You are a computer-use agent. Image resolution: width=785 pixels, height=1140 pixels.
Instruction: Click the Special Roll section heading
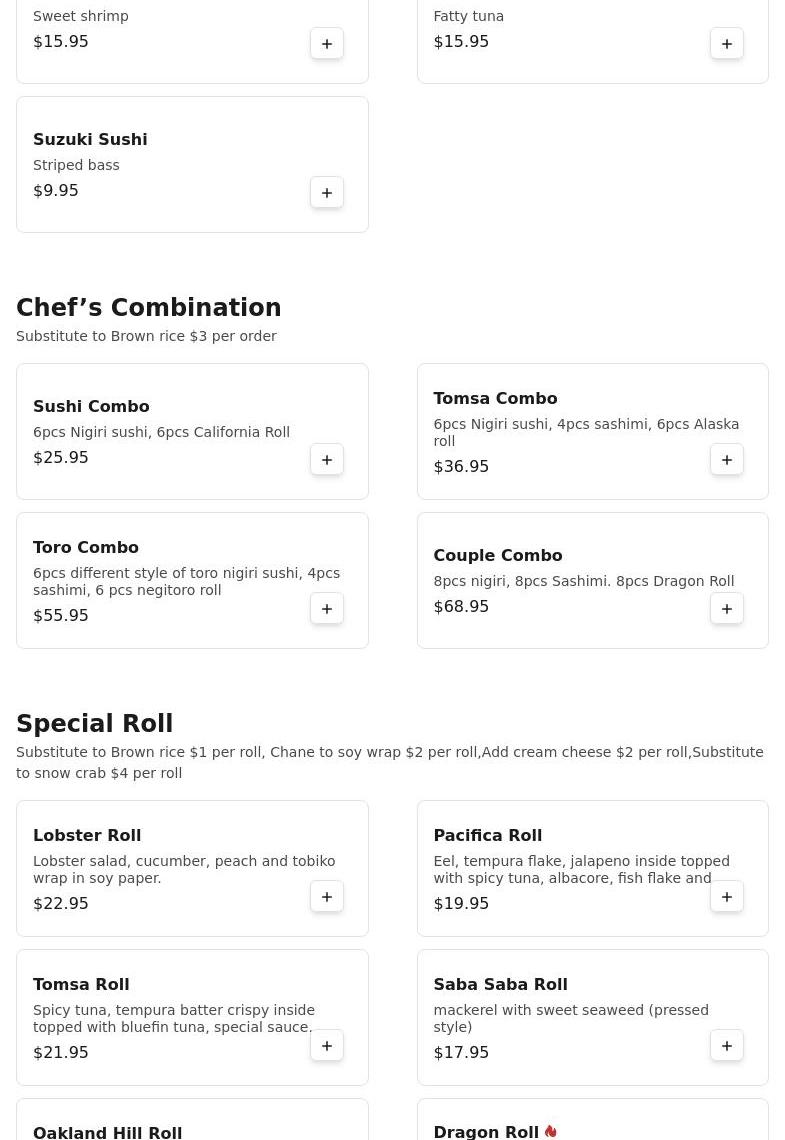pos(94,723)
